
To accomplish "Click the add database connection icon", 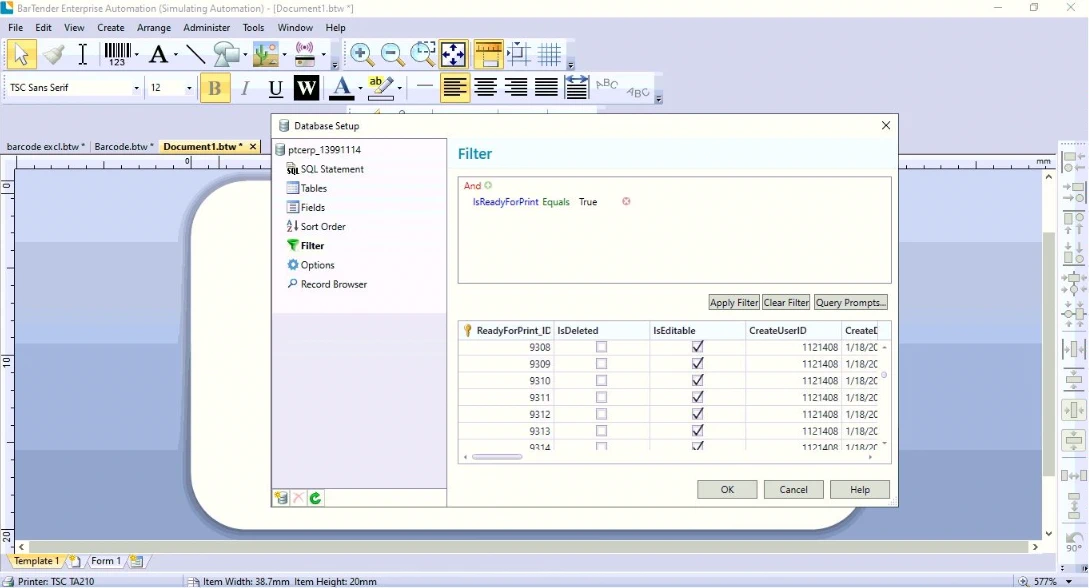I will [x=281, y=498].
